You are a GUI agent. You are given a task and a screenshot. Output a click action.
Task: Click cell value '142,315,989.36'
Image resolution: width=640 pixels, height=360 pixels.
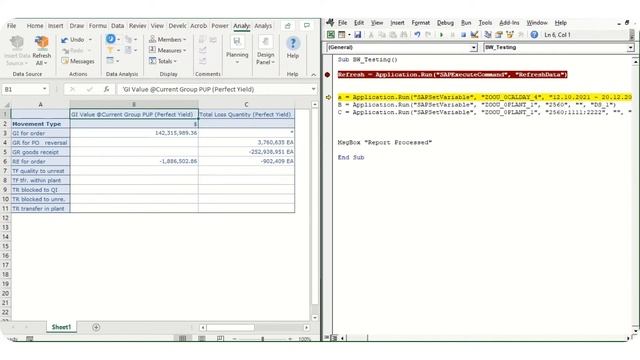[x=134, y=133]
